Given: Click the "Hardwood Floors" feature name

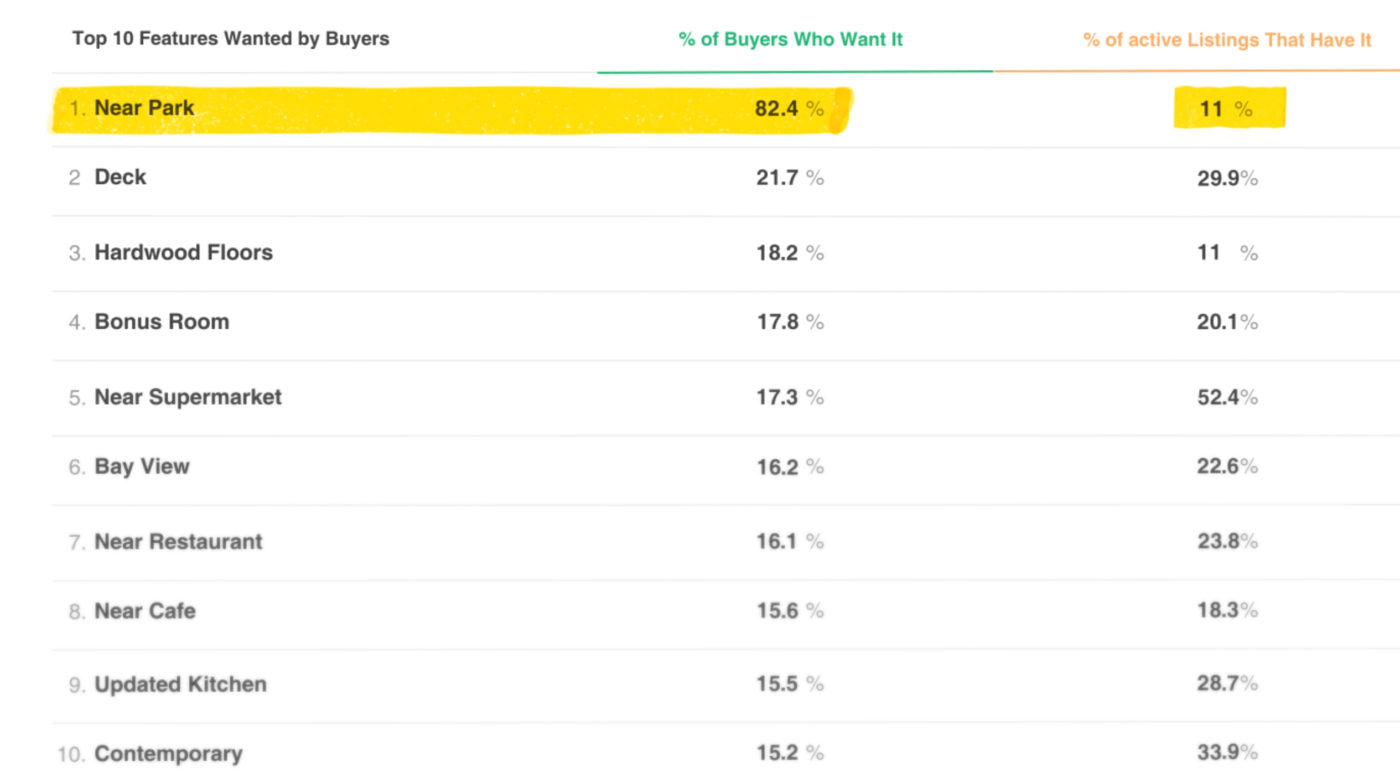Looking at the screenshot, I should point(183,253).
